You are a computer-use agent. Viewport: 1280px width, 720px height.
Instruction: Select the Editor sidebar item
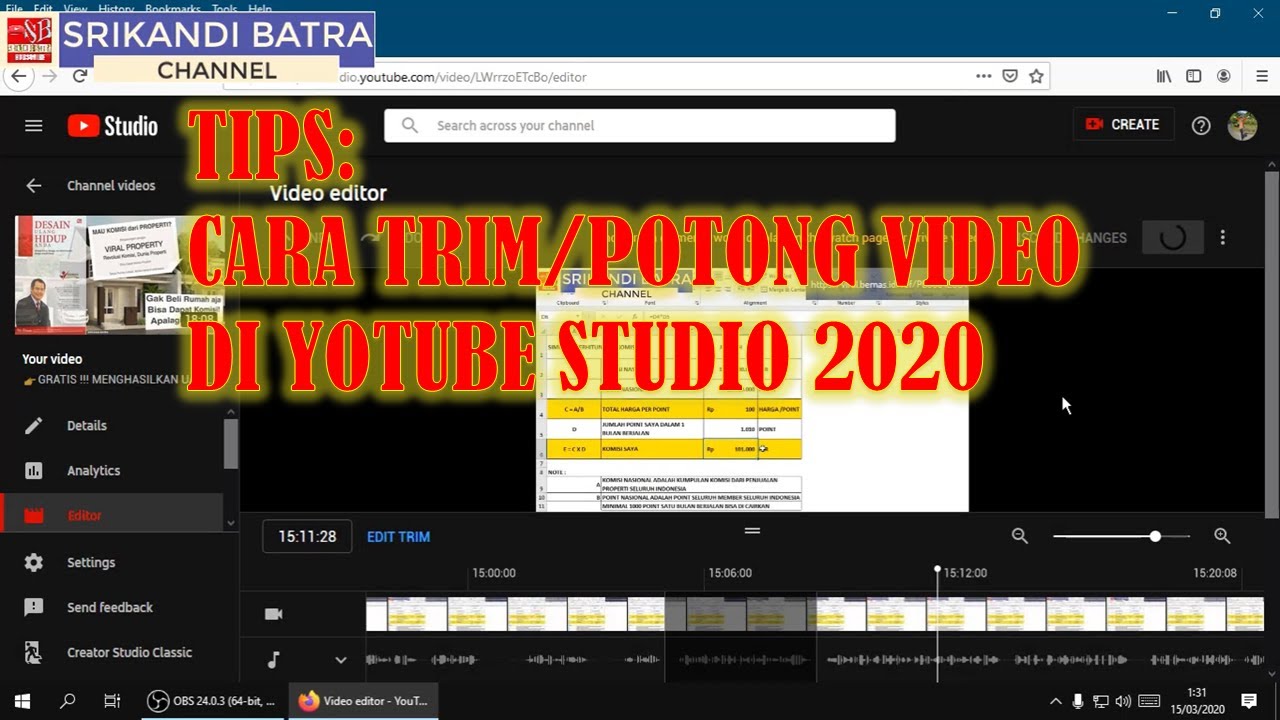[111, 515]
